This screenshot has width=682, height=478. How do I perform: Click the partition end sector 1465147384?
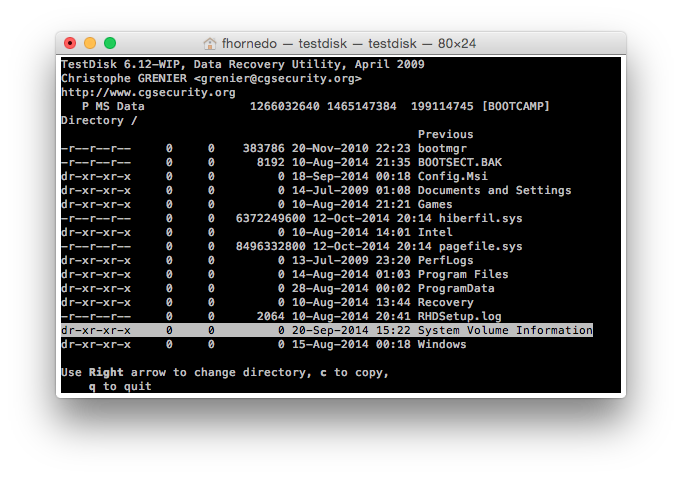click(361, 106)
